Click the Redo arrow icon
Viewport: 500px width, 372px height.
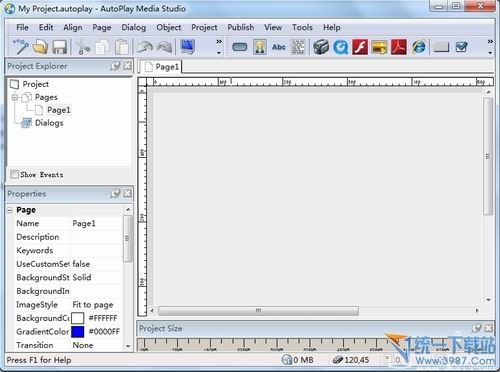point(165,47)
